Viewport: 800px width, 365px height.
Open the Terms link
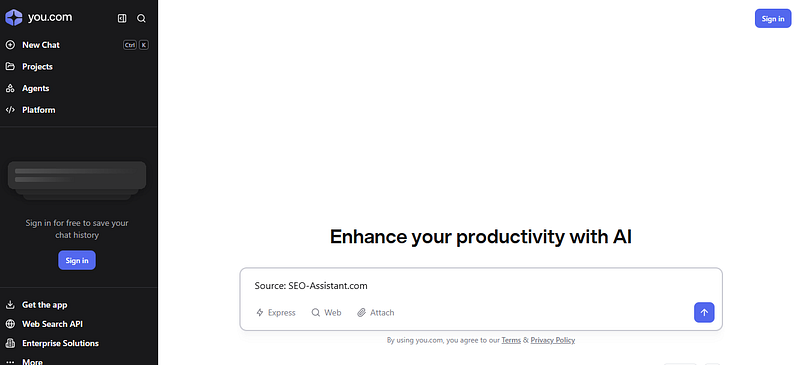[x=511, y=340]
